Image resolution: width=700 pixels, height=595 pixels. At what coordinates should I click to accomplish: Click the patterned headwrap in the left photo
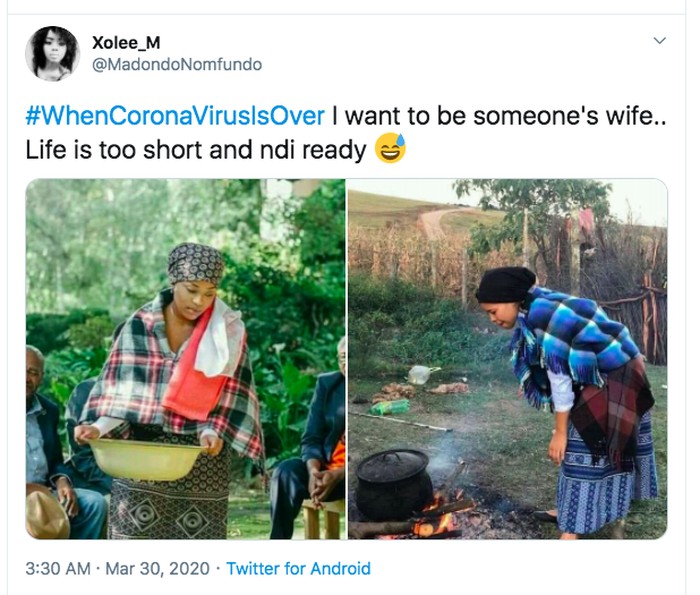[x=195, y=264]
